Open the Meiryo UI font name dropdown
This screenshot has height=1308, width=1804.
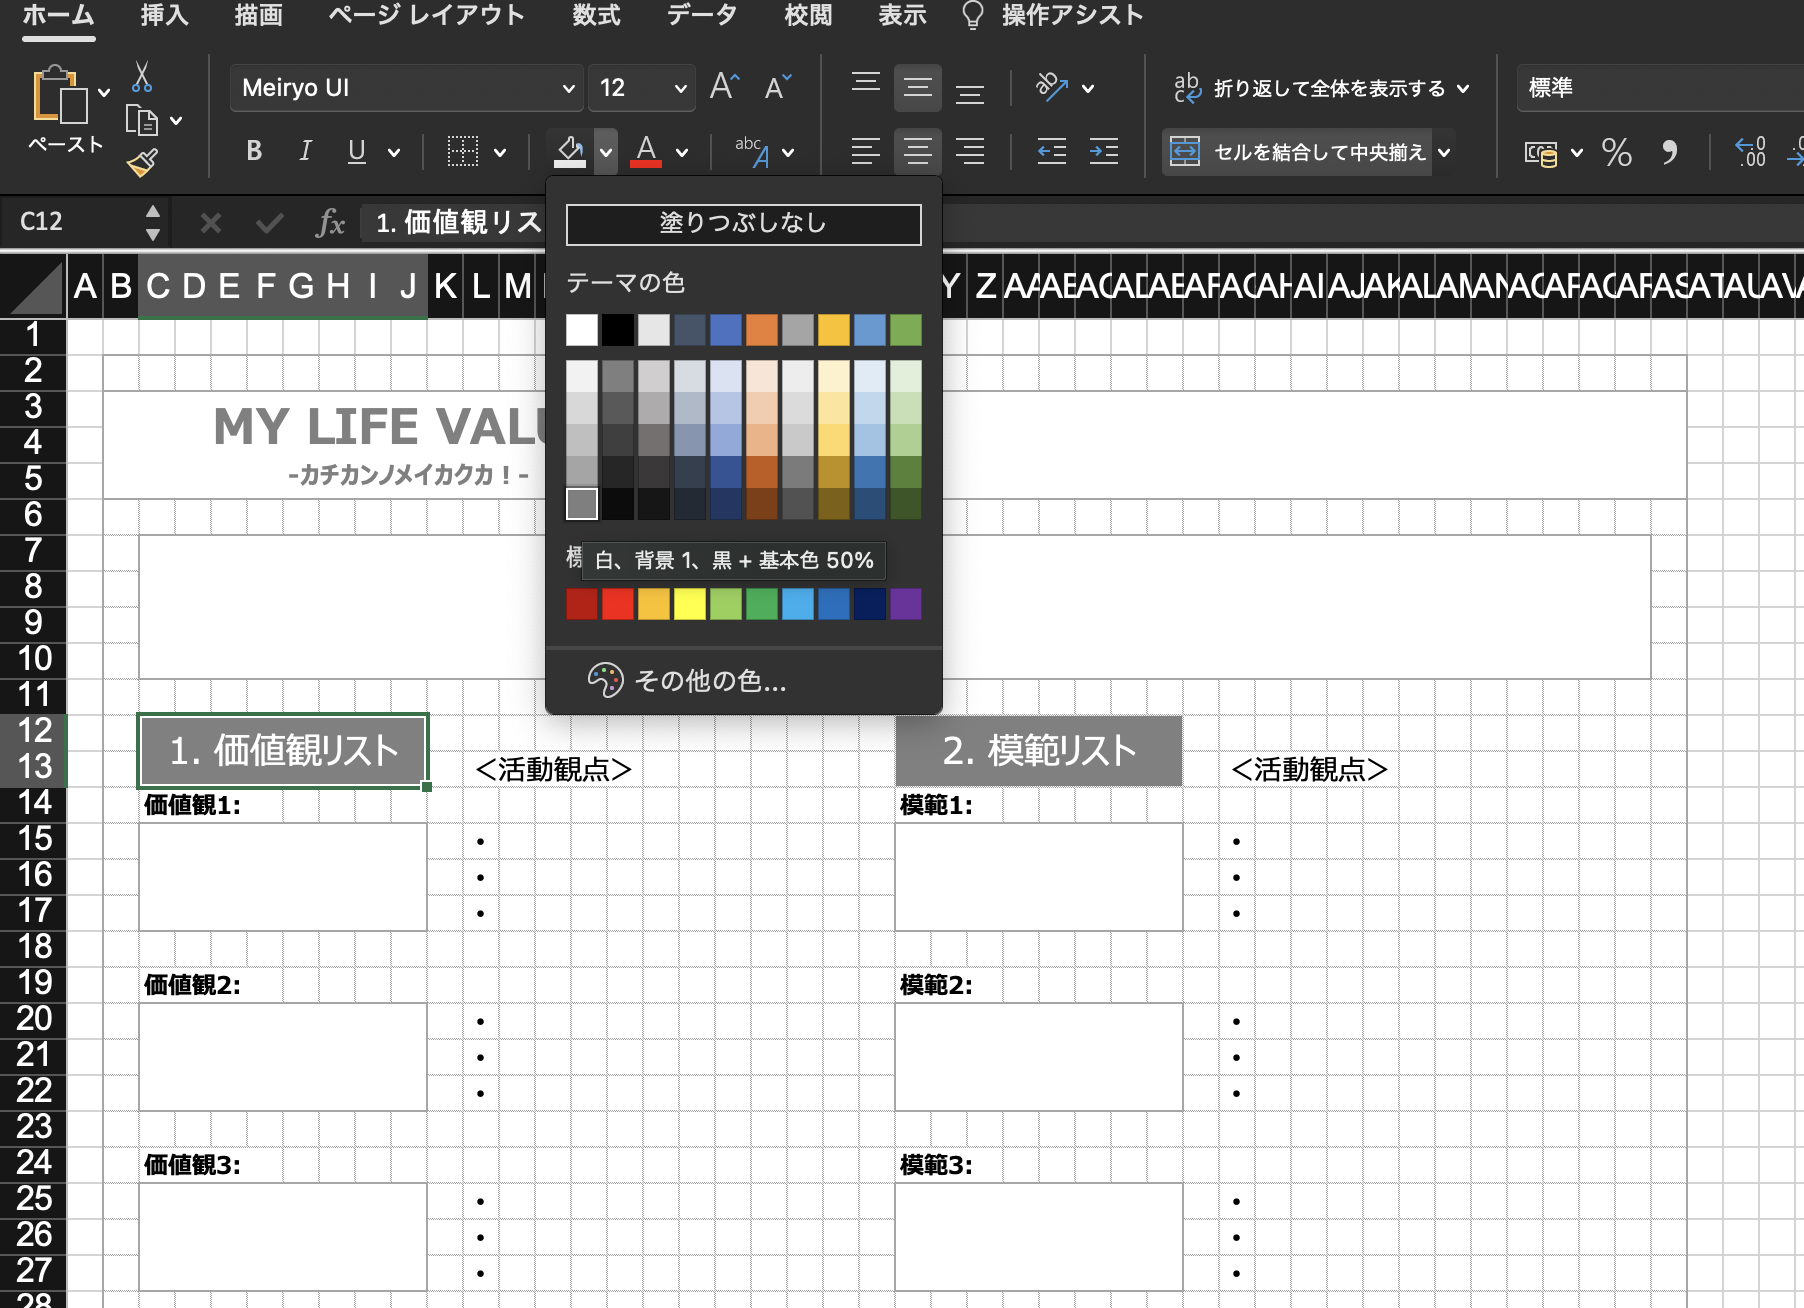[x=568, y=88]
